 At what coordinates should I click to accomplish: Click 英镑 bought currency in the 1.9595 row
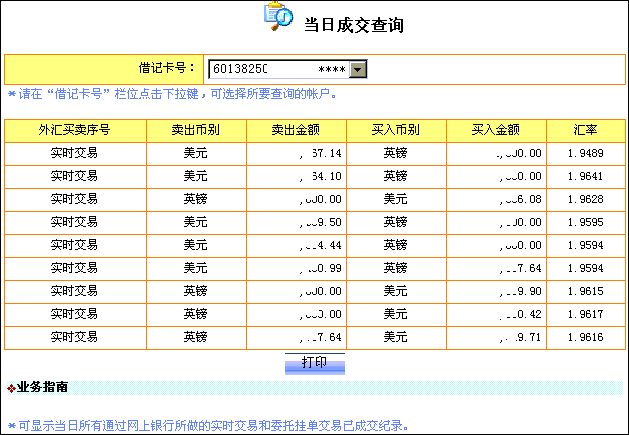tap(396, 222)
